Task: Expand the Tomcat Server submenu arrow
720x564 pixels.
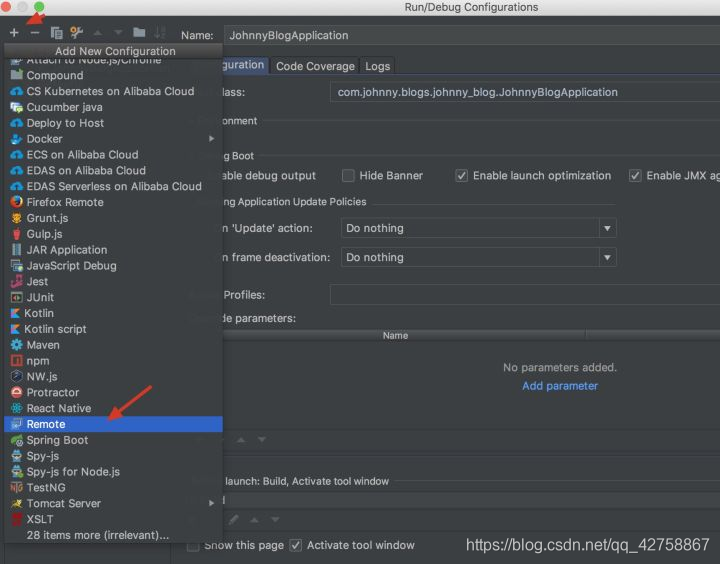Action: [211, 503]
